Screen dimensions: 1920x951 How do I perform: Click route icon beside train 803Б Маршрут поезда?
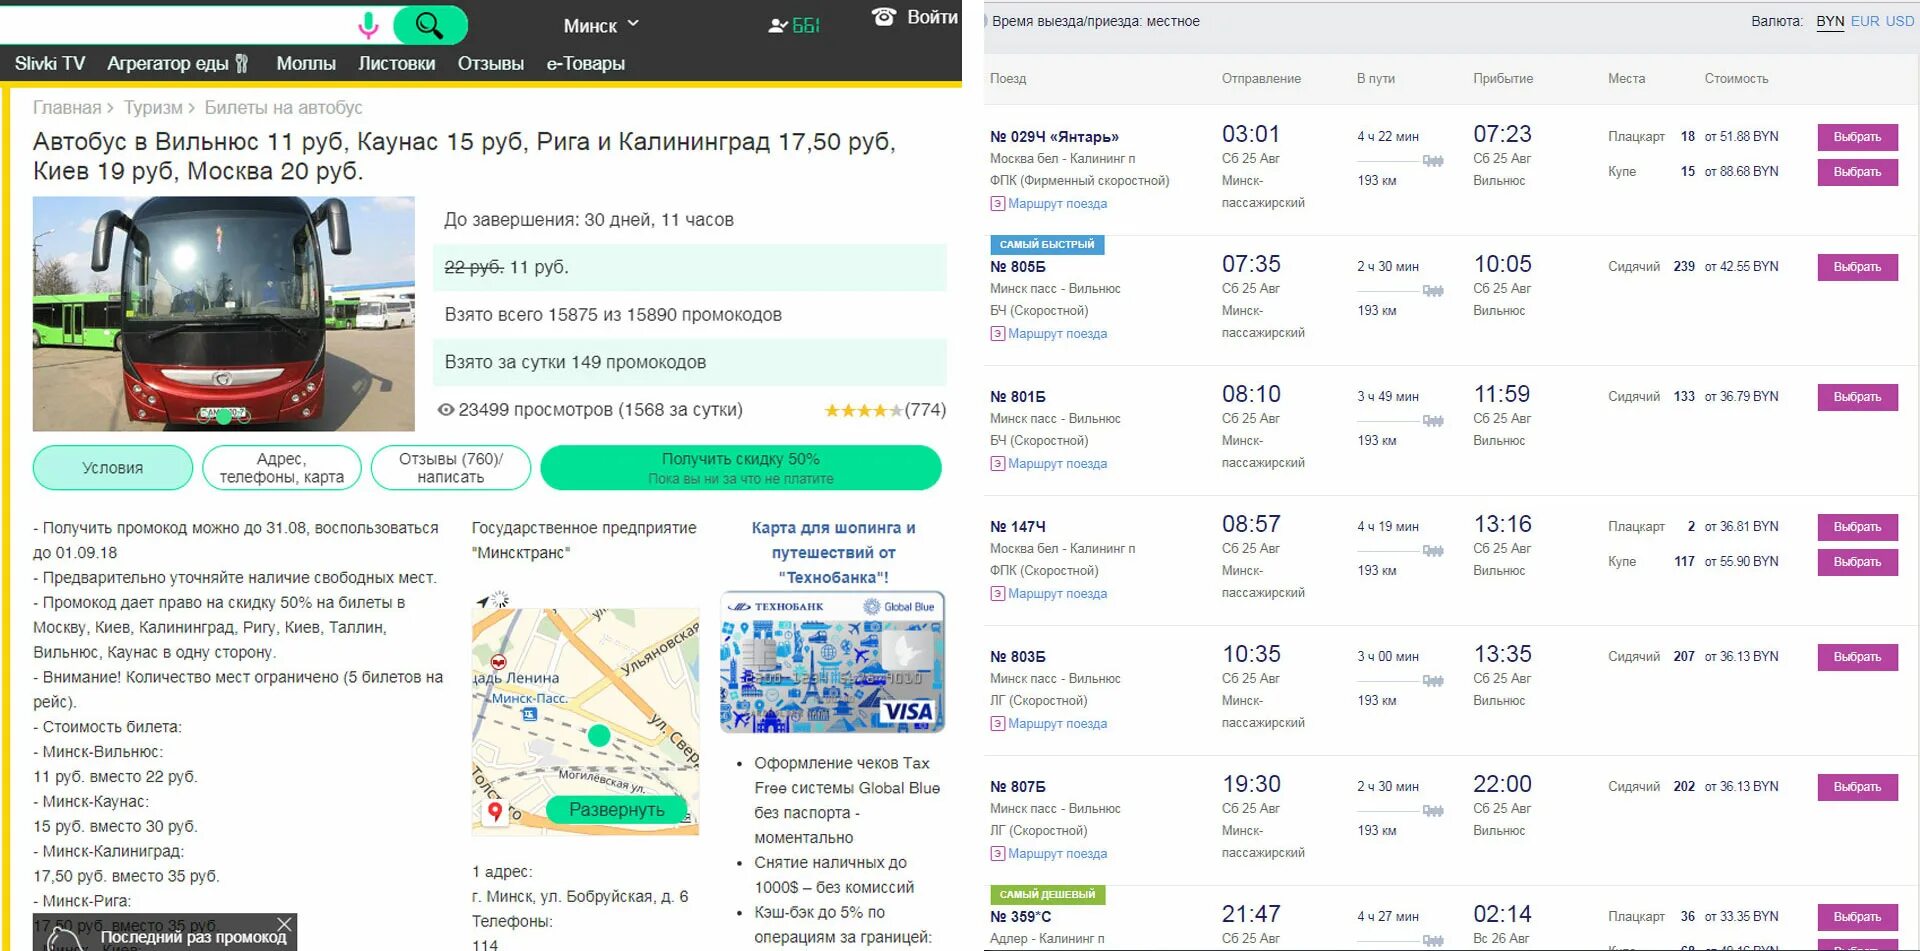(x=997, y=723)
